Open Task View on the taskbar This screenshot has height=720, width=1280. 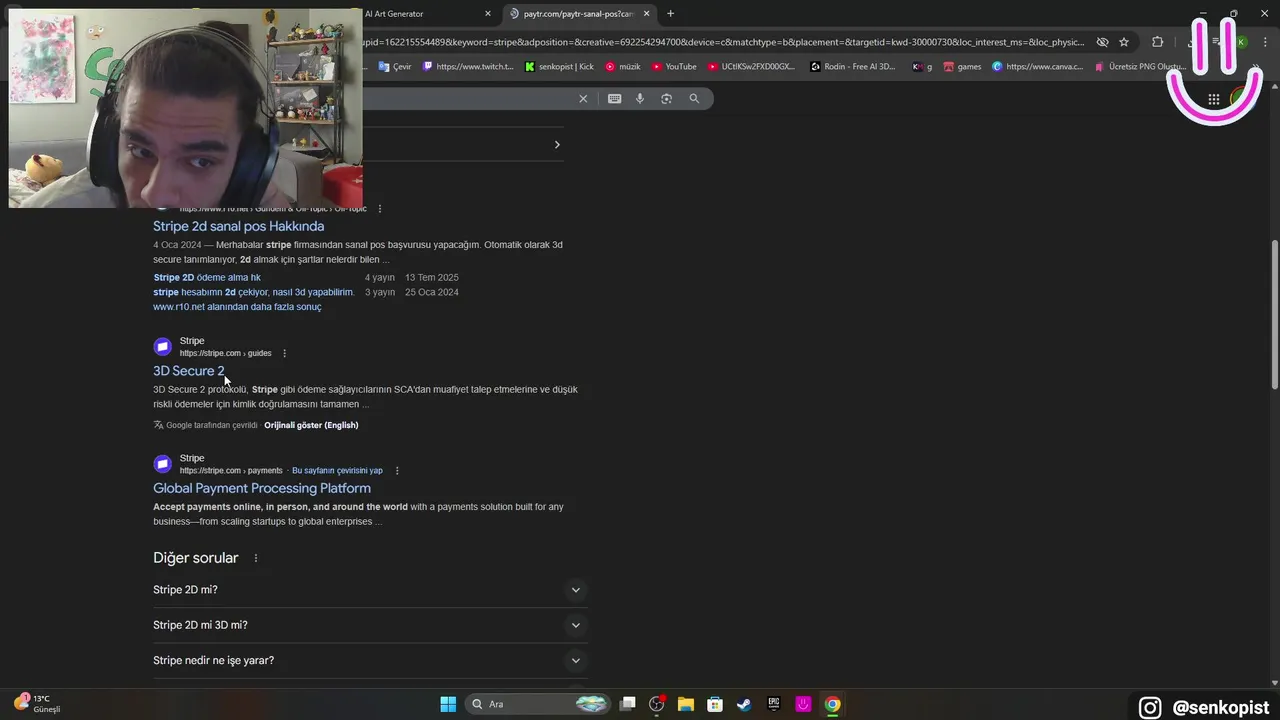[x=627, y=704]
